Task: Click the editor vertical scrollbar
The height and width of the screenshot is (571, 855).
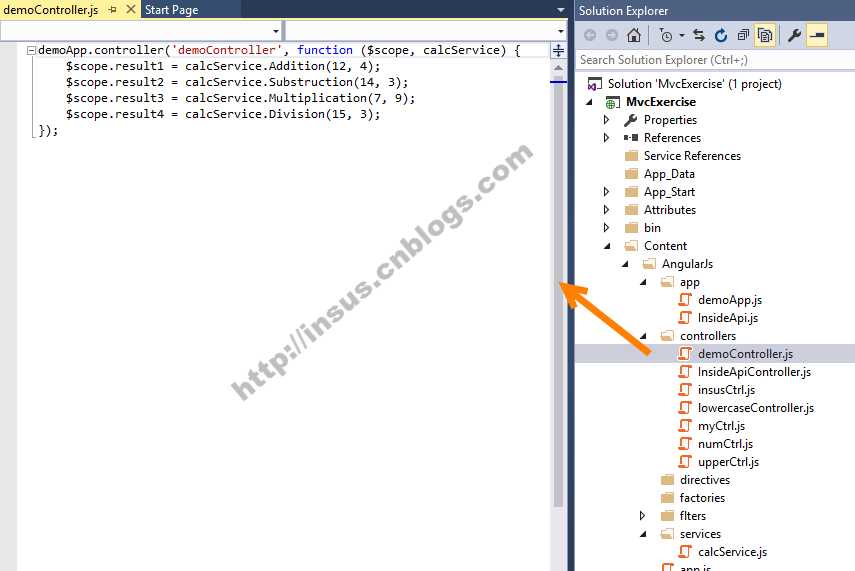Action: coord(558,294)
